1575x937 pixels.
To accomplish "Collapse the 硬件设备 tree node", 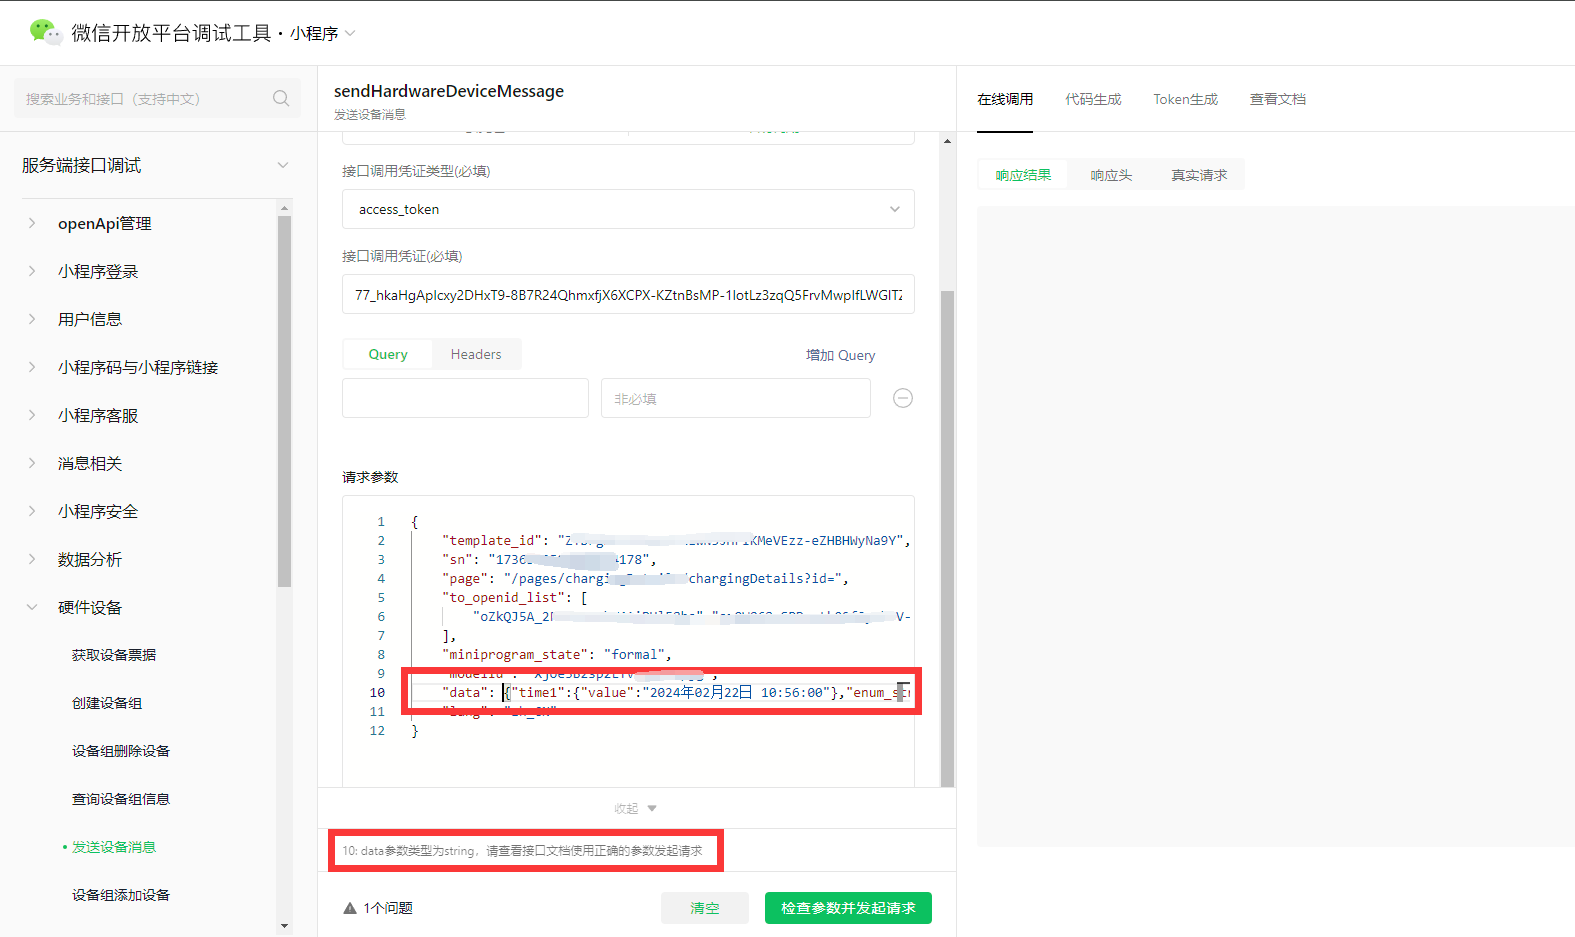I will pyautogui.click(x=32, y=607).
